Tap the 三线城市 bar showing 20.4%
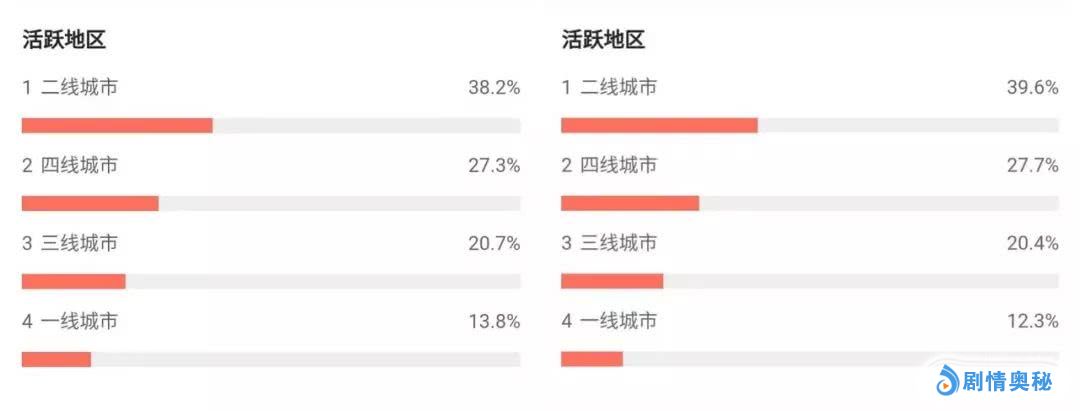The height and width of the screenshot is (411, 1080). click(x=612, y=282)
